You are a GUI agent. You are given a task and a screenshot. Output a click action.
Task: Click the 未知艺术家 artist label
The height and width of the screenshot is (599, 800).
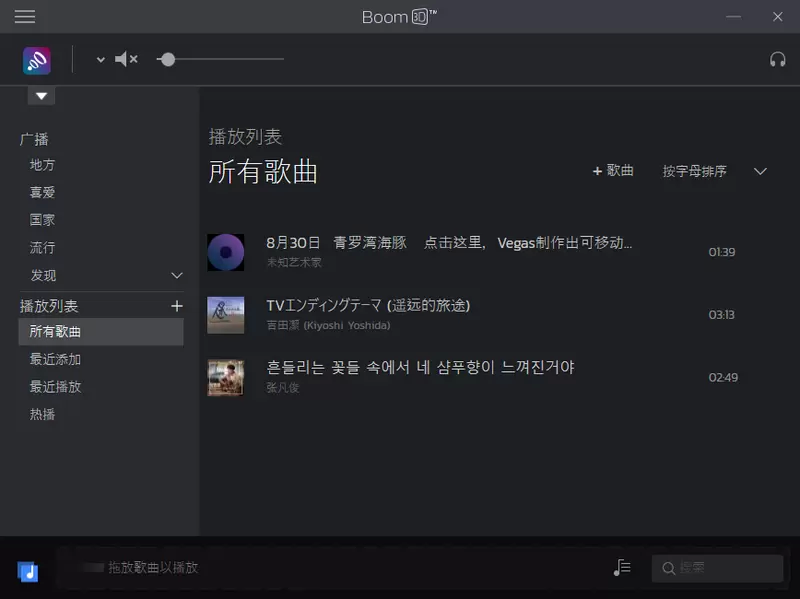[x=294, y=262]
